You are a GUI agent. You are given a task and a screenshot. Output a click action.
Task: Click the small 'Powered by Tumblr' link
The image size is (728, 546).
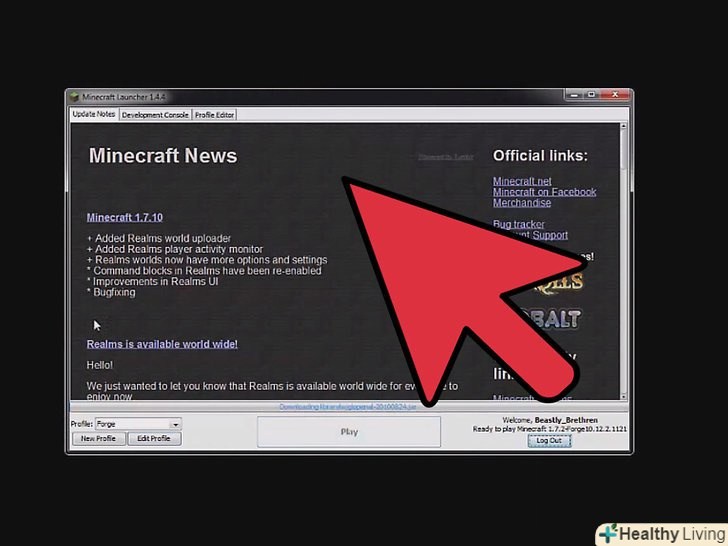[446, 157]
